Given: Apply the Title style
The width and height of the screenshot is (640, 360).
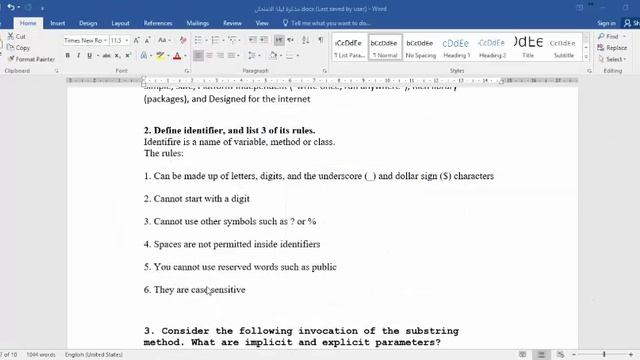Looking at the screenshot, I should coord(528,47).
